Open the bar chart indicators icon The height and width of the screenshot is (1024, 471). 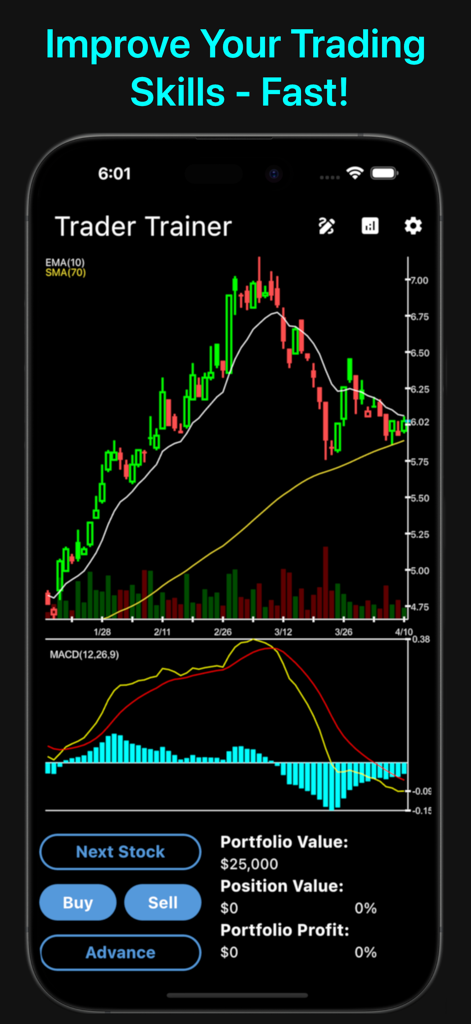tap(370, 226)
